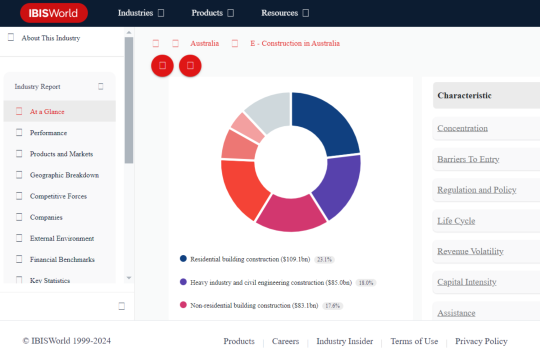The image size is (540, 360).
Task: Open Capital Intensity characteristic
Action: (x=467, y=282)
